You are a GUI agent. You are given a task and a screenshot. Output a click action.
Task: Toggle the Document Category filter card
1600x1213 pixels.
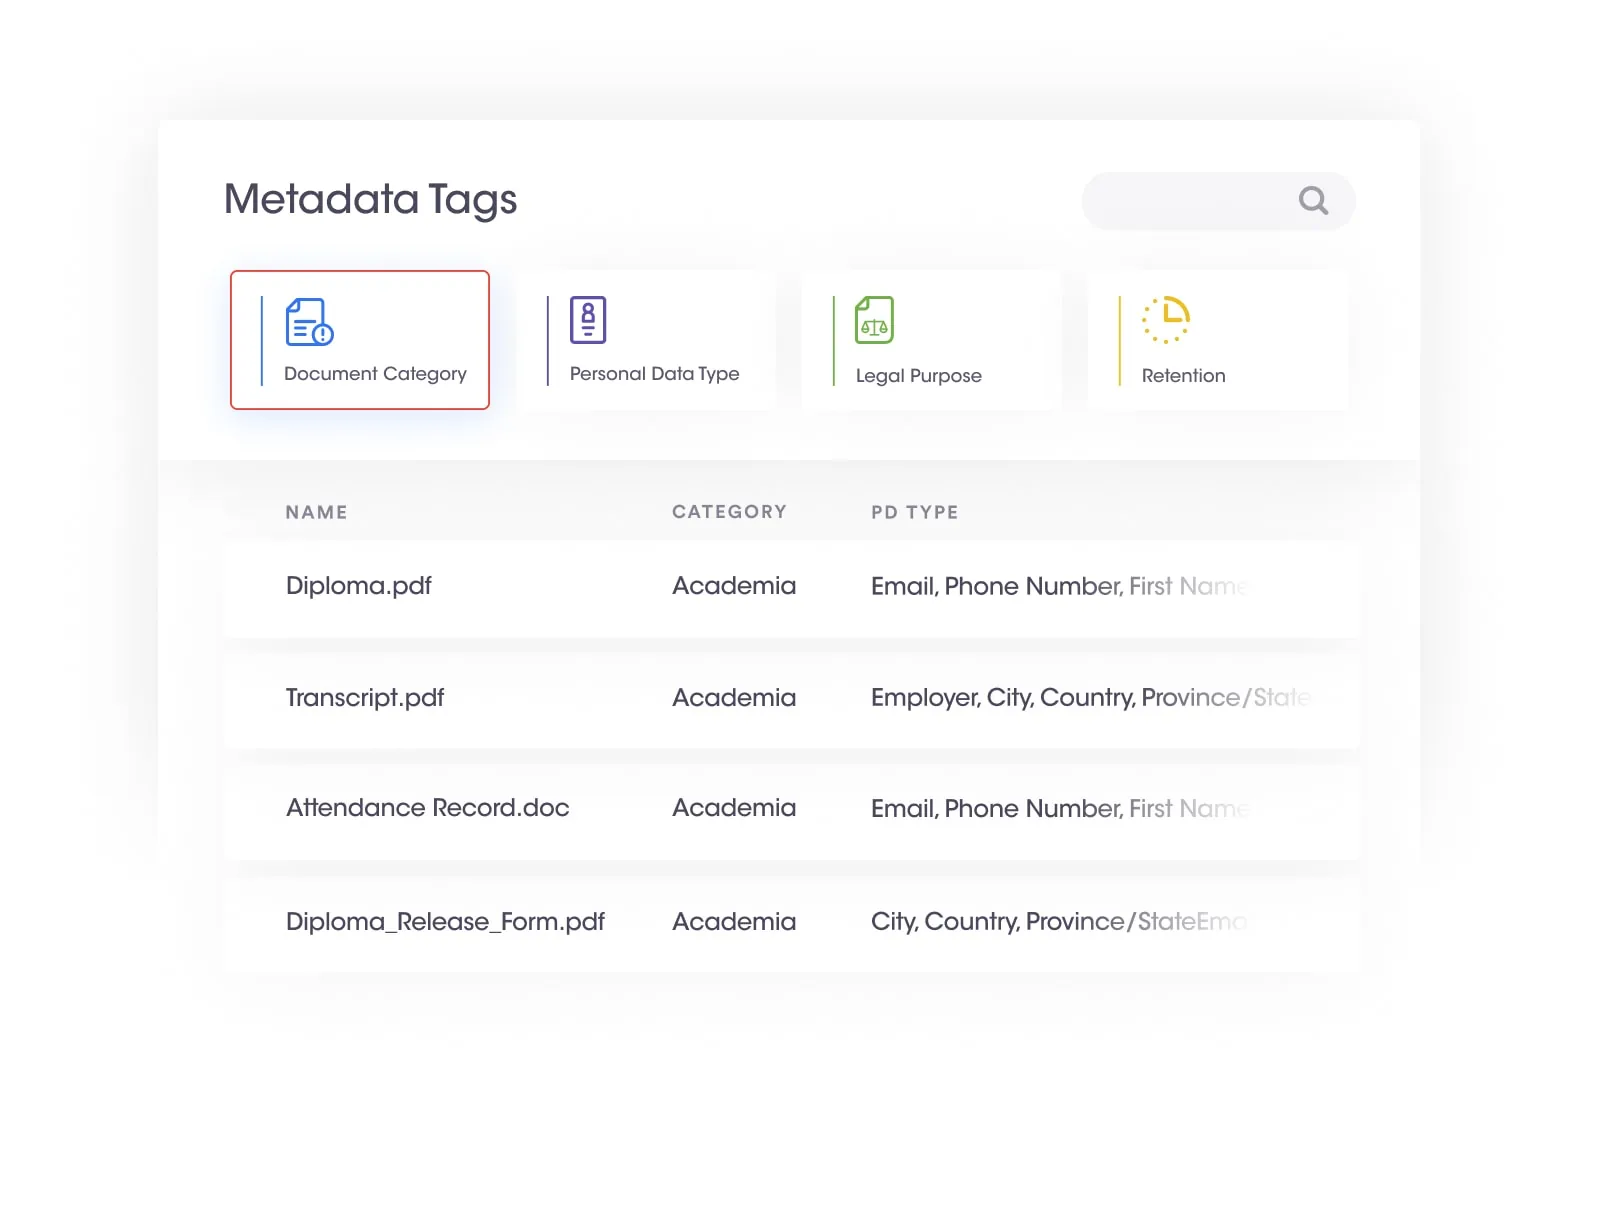click(360, 340)
